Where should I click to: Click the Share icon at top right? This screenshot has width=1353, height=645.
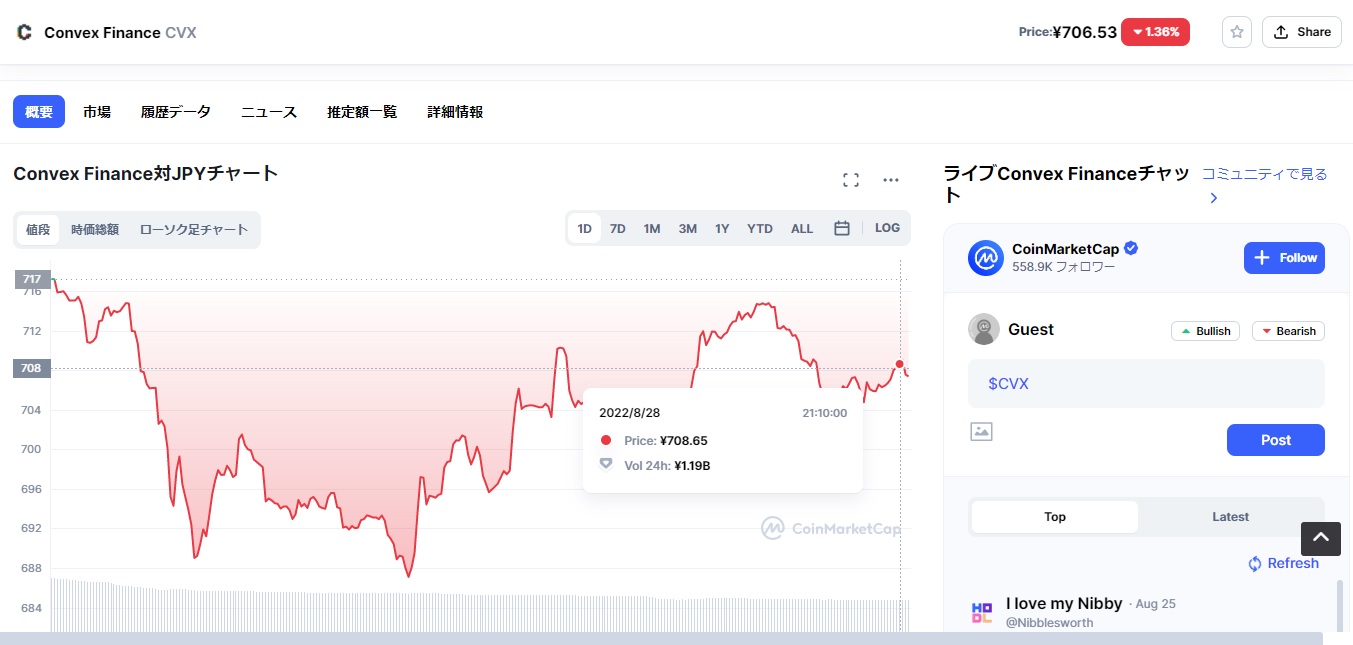coord(1301,31)
